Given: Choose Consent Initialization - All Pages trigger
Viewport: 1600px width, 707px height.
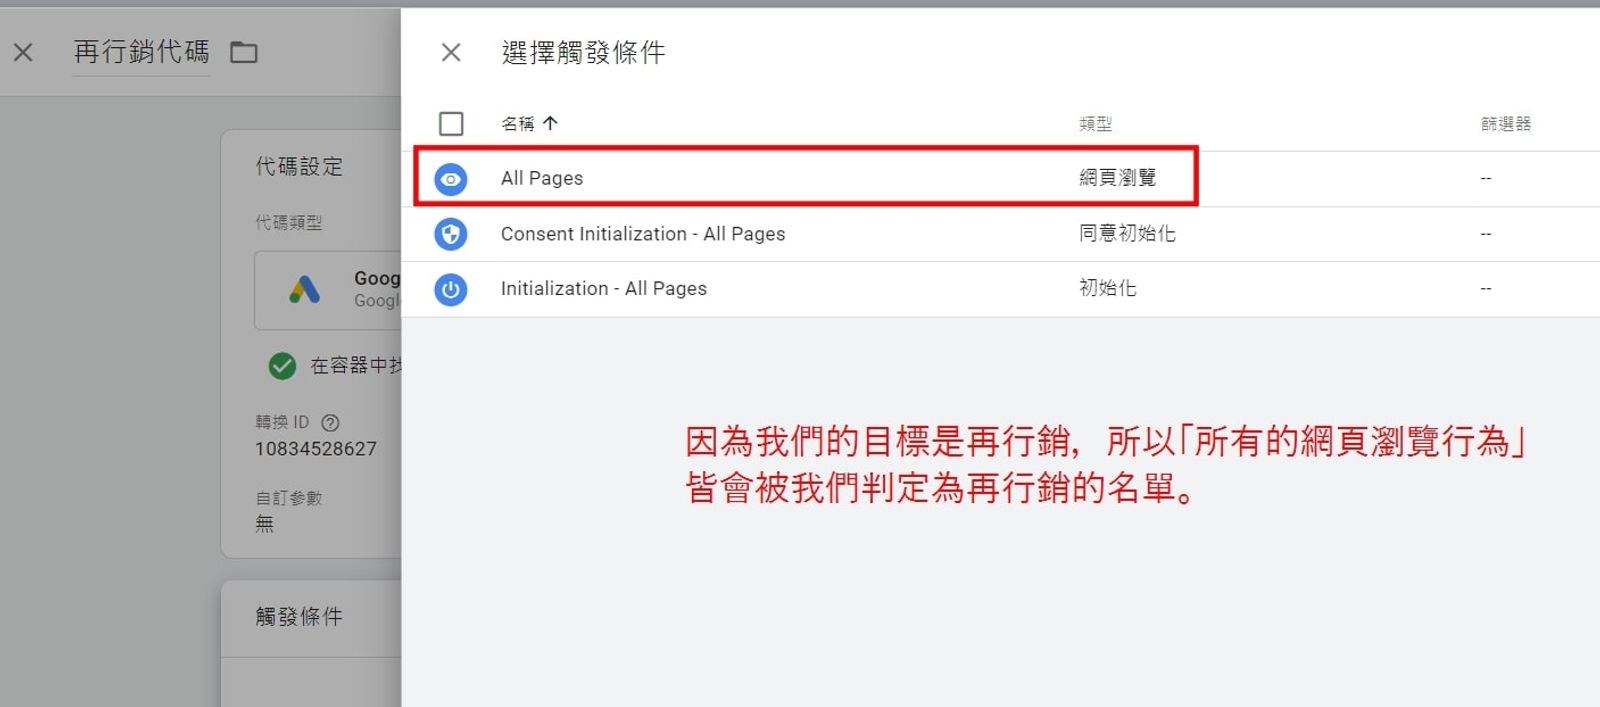Looking at the screenshot, I should point(643,234).
